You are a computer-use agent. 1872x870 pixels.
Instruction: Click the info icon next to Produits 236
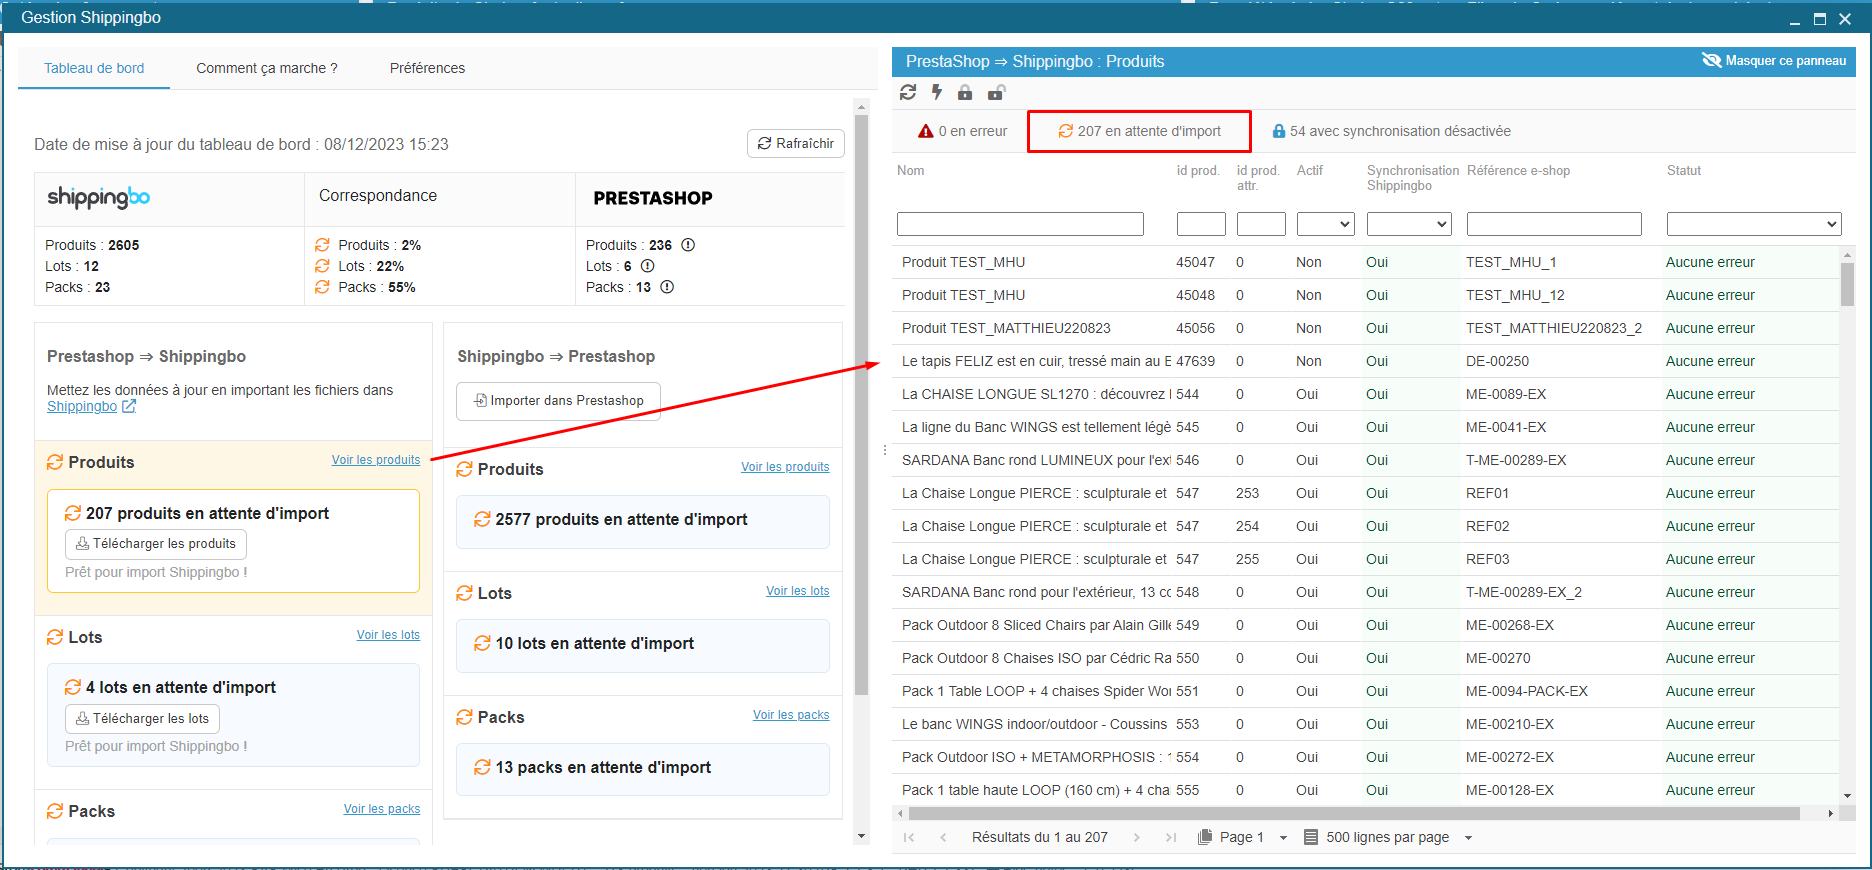(688, 245)
